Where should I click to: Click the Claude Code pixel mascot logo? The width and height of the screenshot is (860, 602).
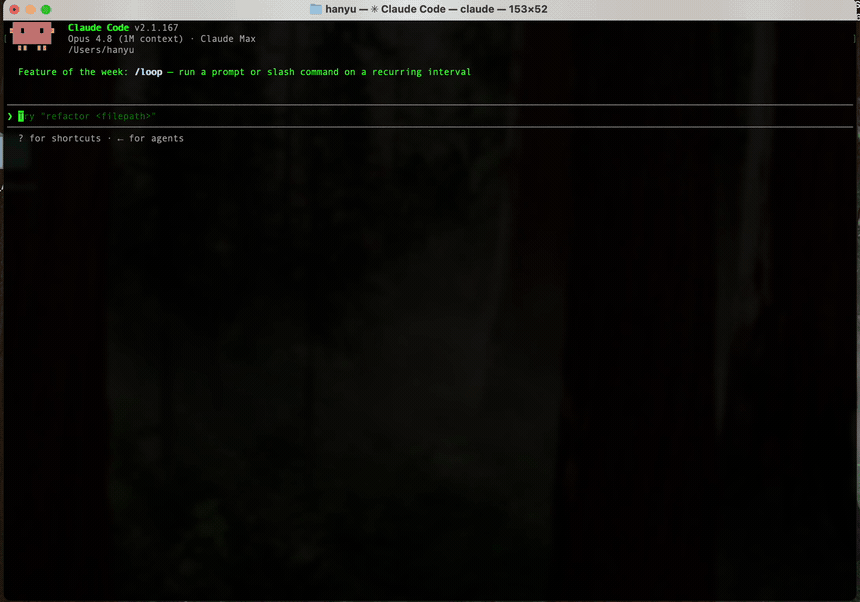click(x=32, y=36)
